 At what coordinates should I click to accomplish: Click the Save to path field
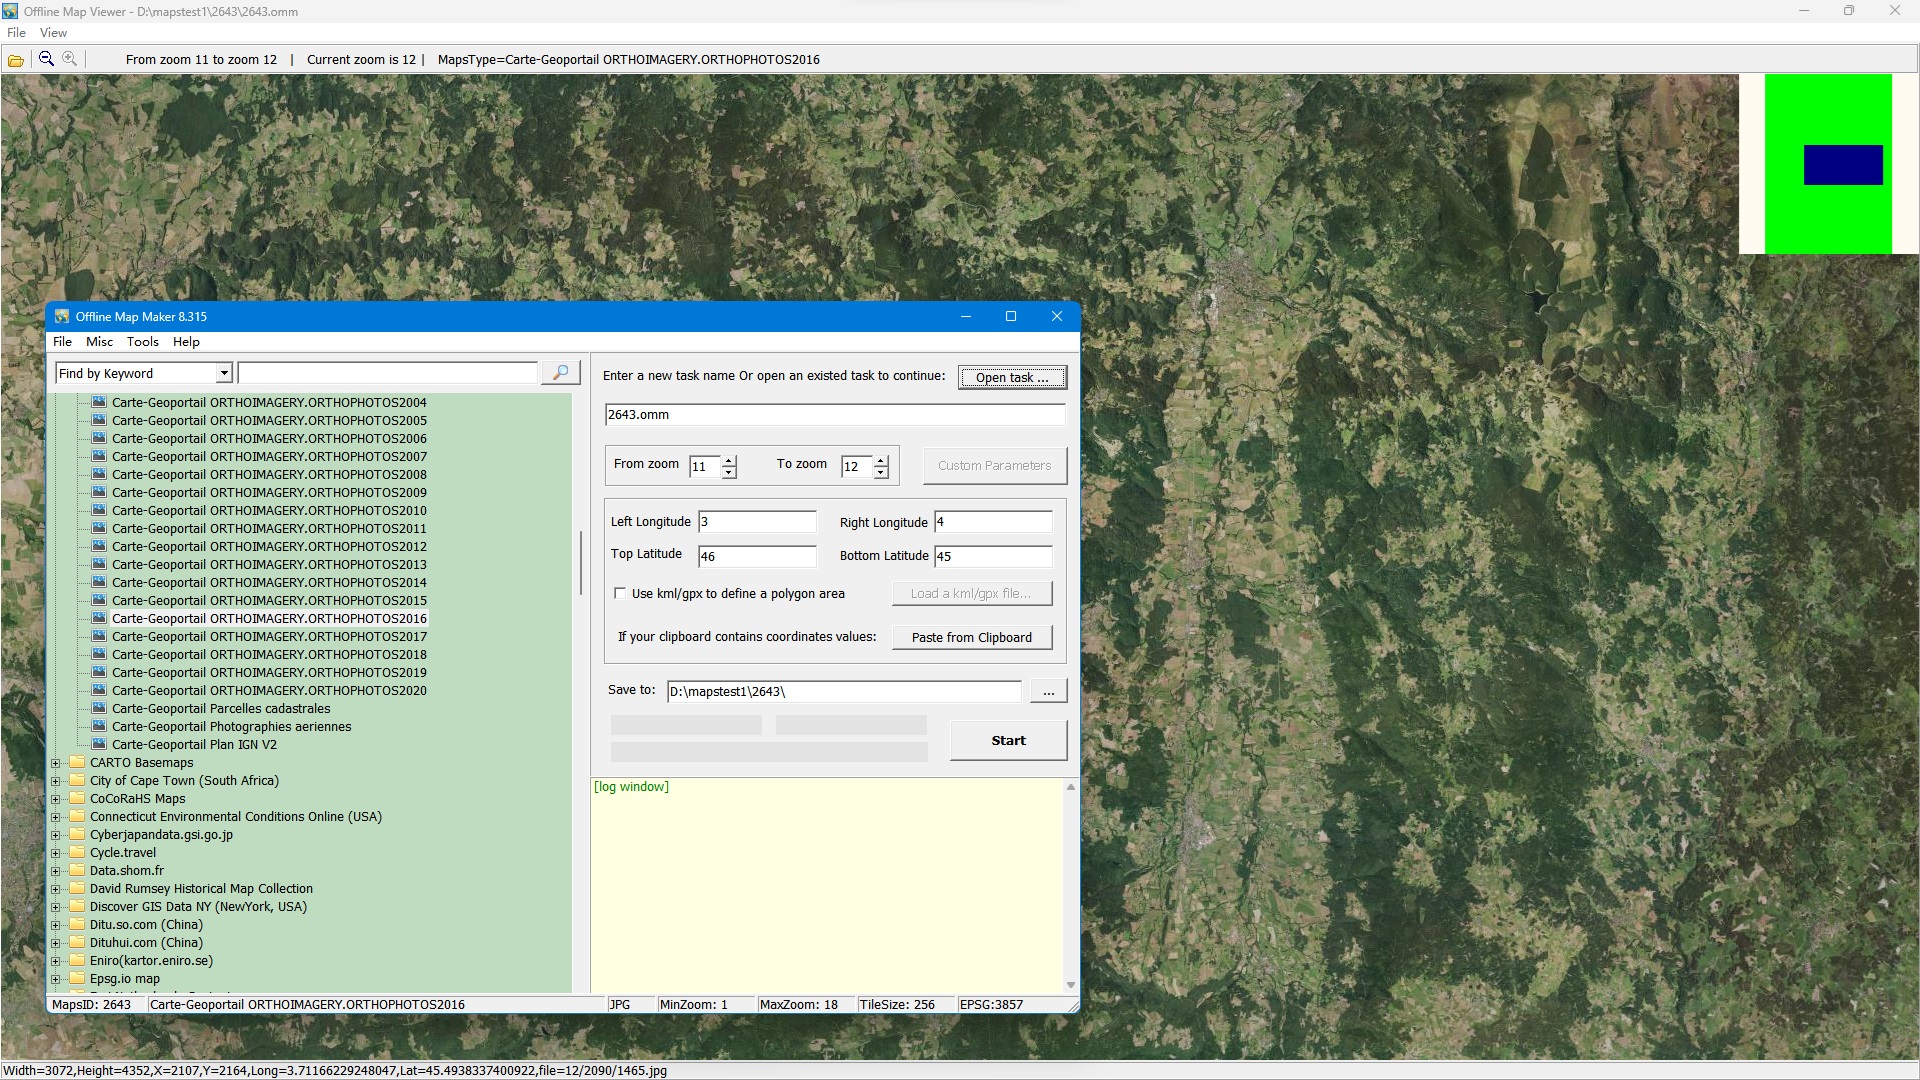(x=844, y=691)
